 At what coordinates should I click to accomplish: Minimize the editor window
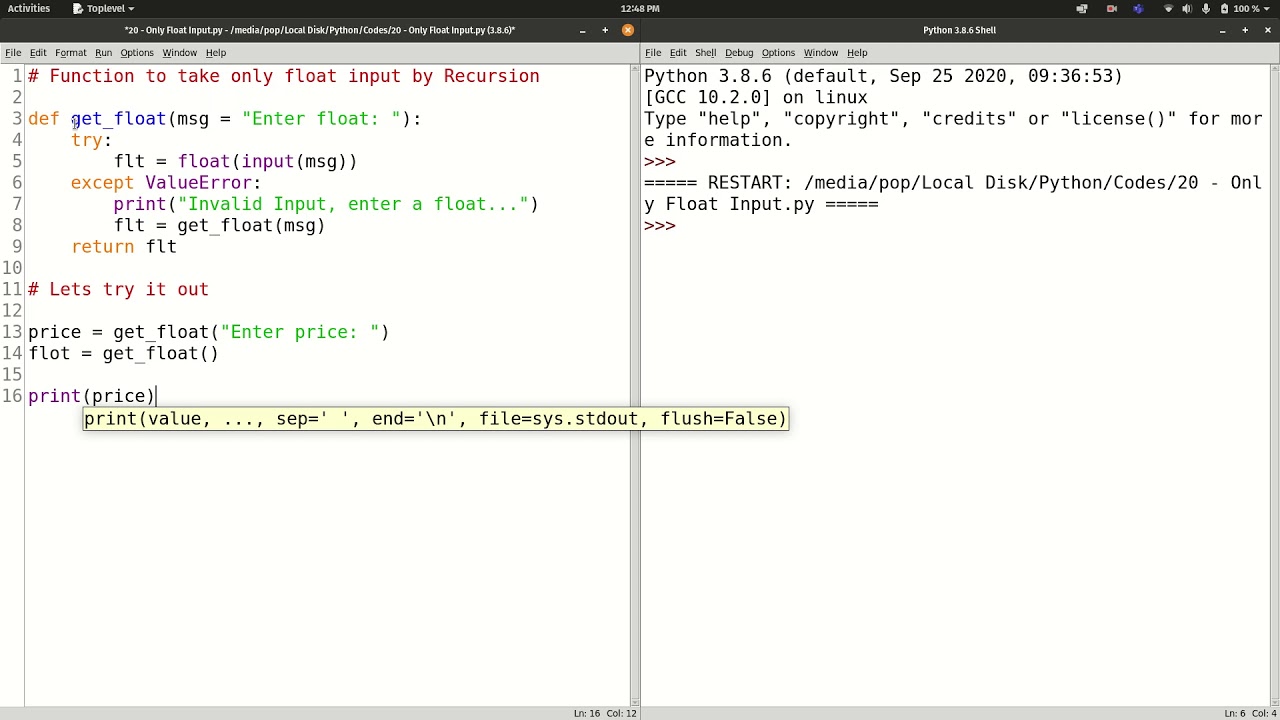click(x=582, y=30)
